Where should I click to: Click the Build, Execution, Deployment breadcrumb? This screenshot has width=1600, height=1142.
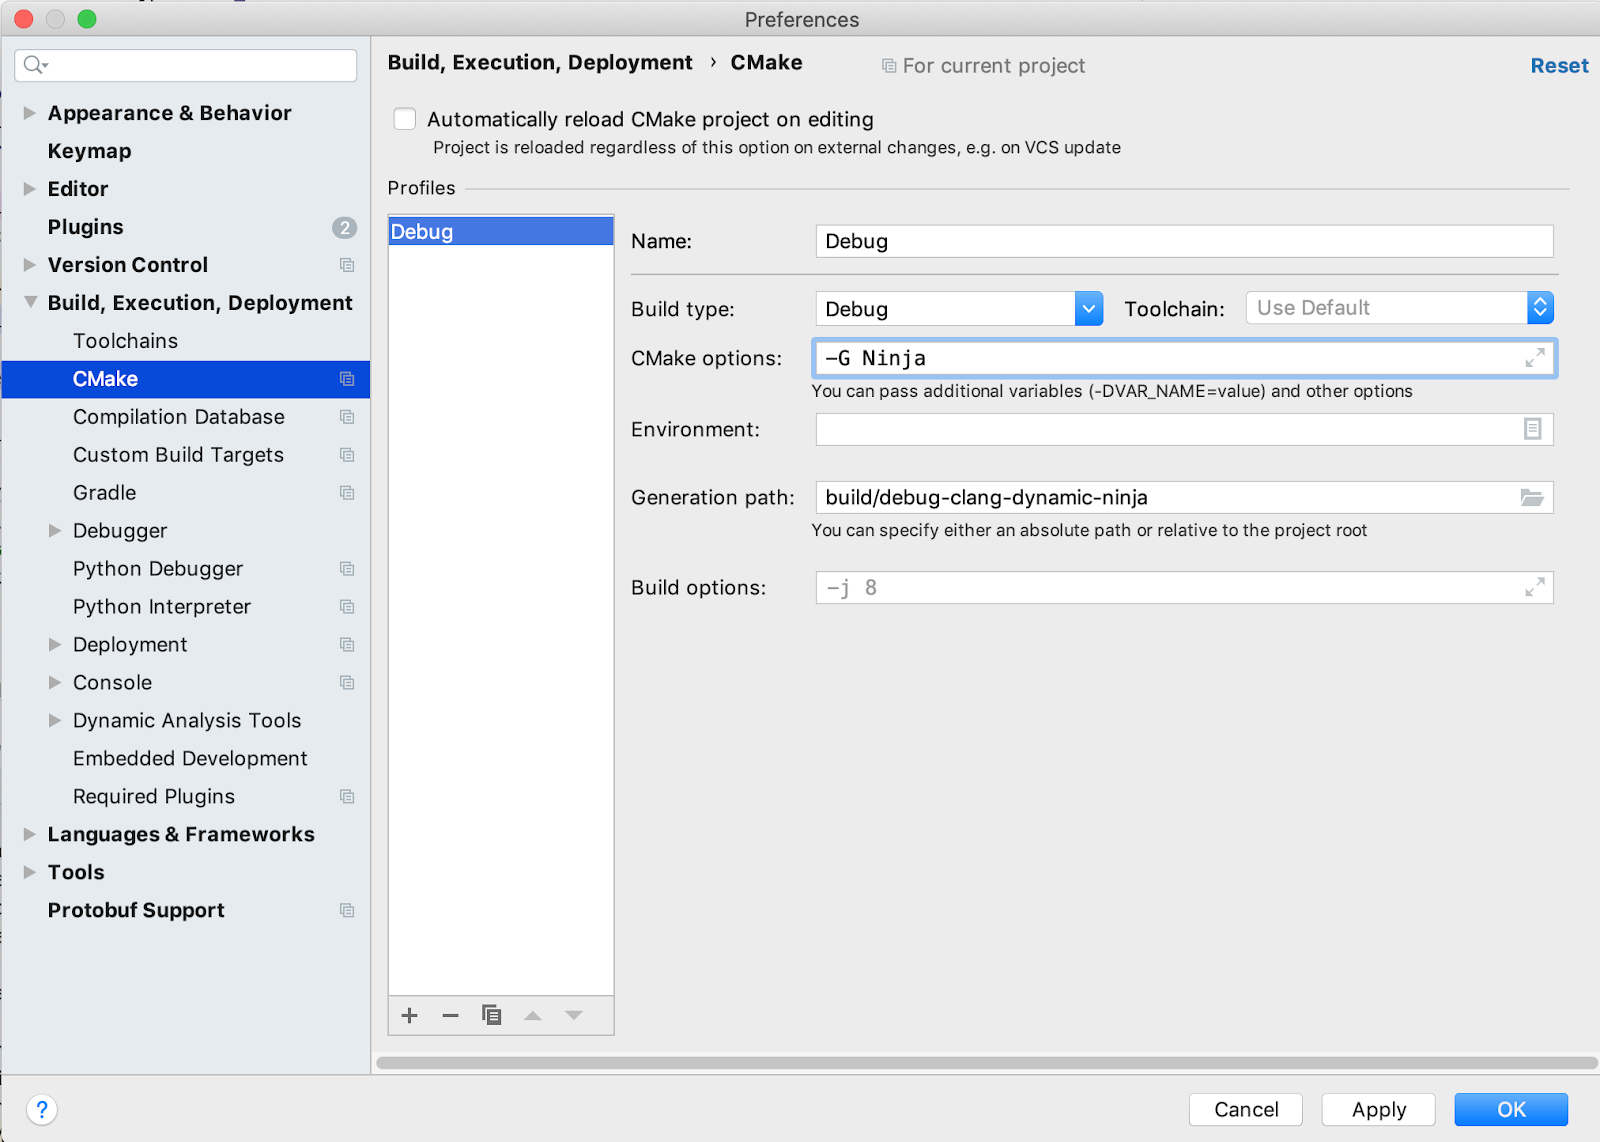[x=540, y=62]
